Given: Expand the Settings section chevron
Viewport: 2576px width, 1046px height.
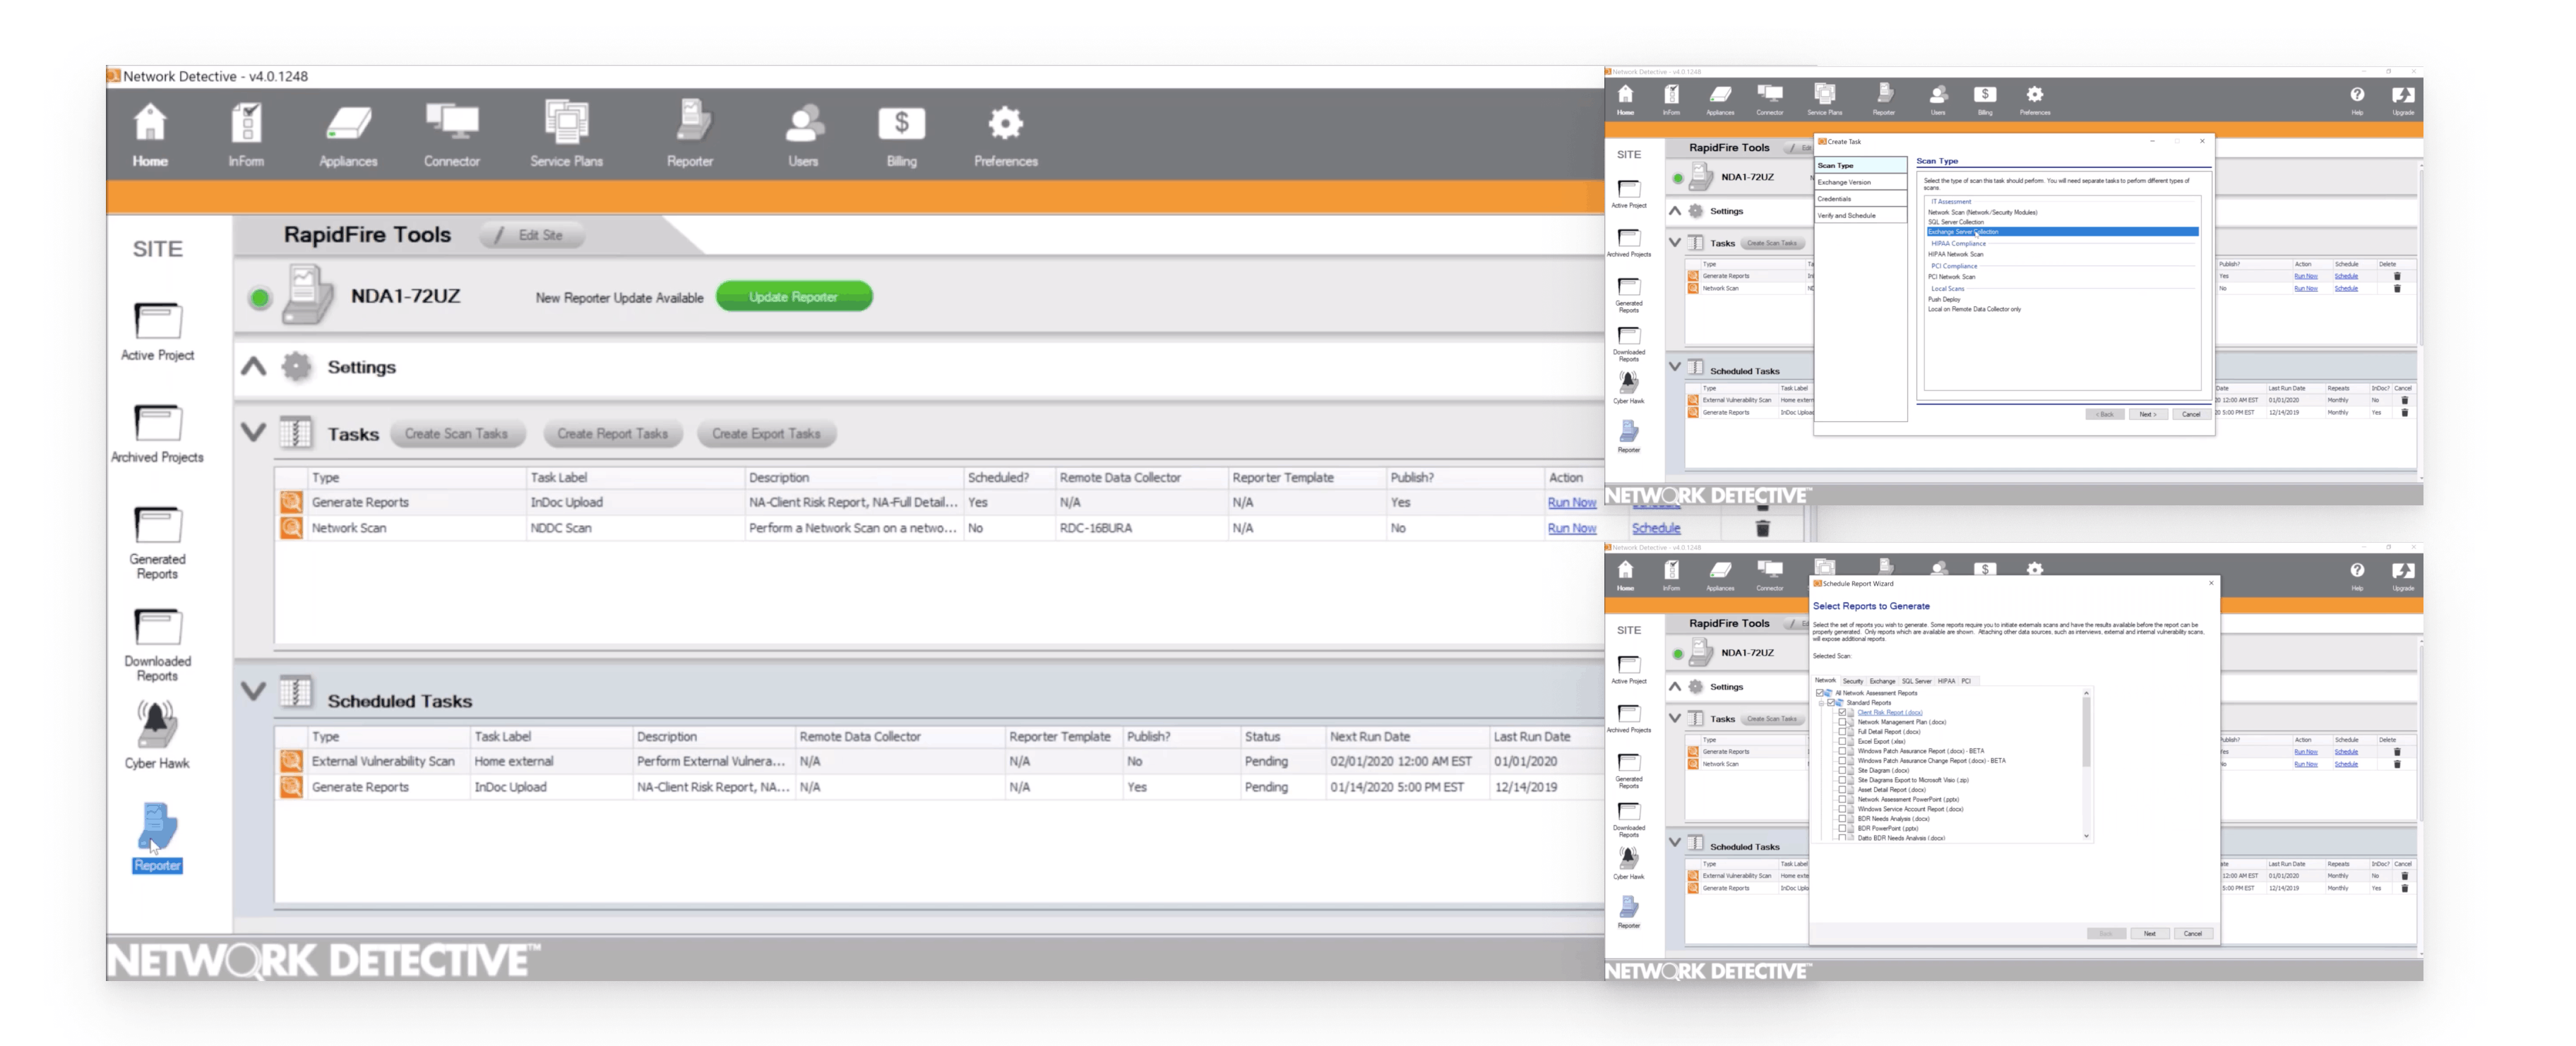Looking at the screenshot, I should coord(254,367).
